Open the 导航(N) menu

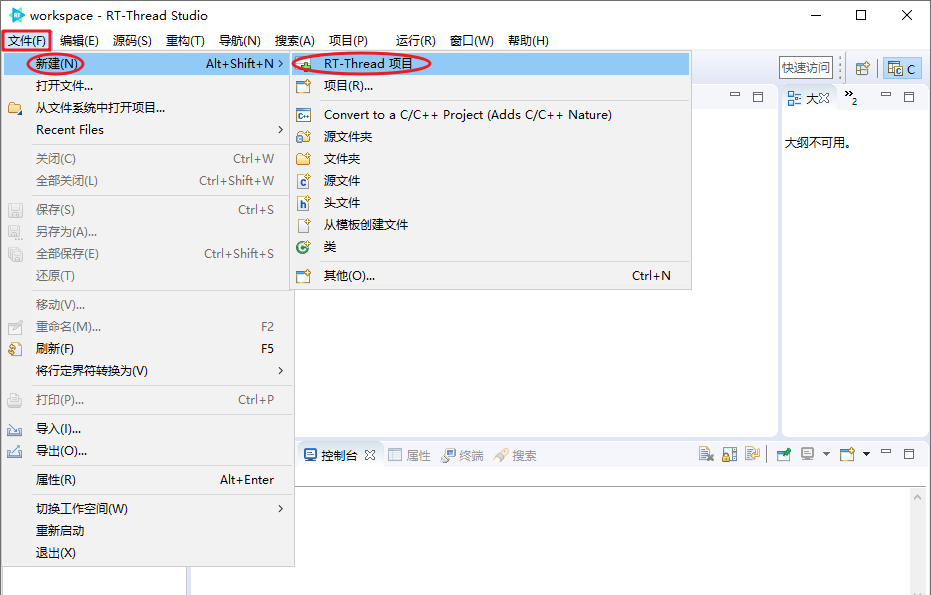coord(240,40)
